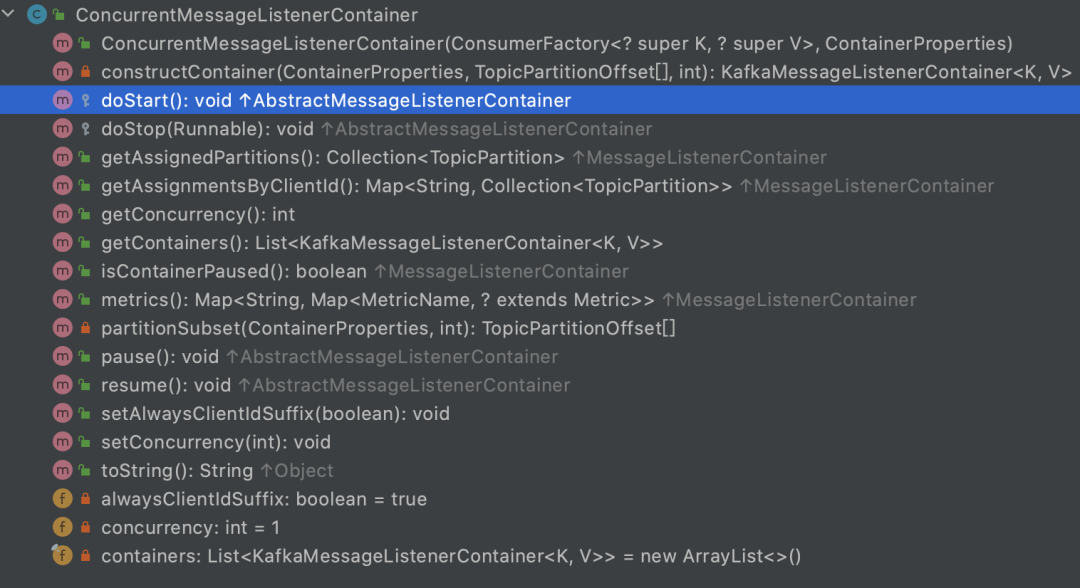This screenshot has width=1080, height=588.
Task: Jump to metrics() method entry
Action: (378, 300)
